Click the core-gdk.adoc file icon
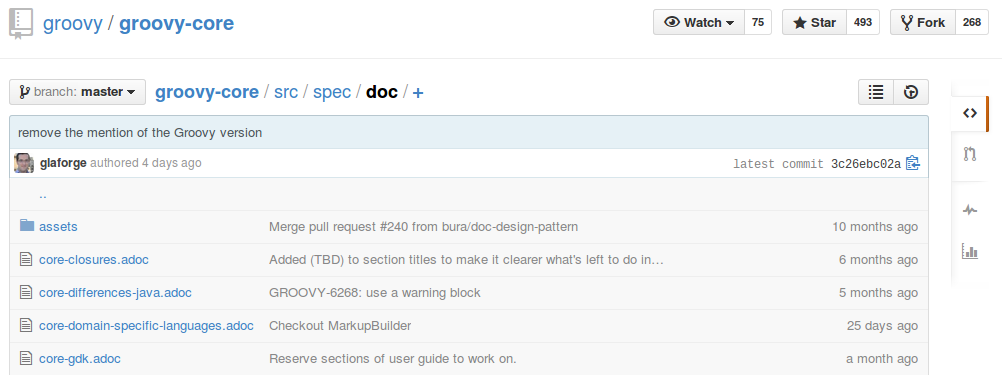 click(26, 358)
